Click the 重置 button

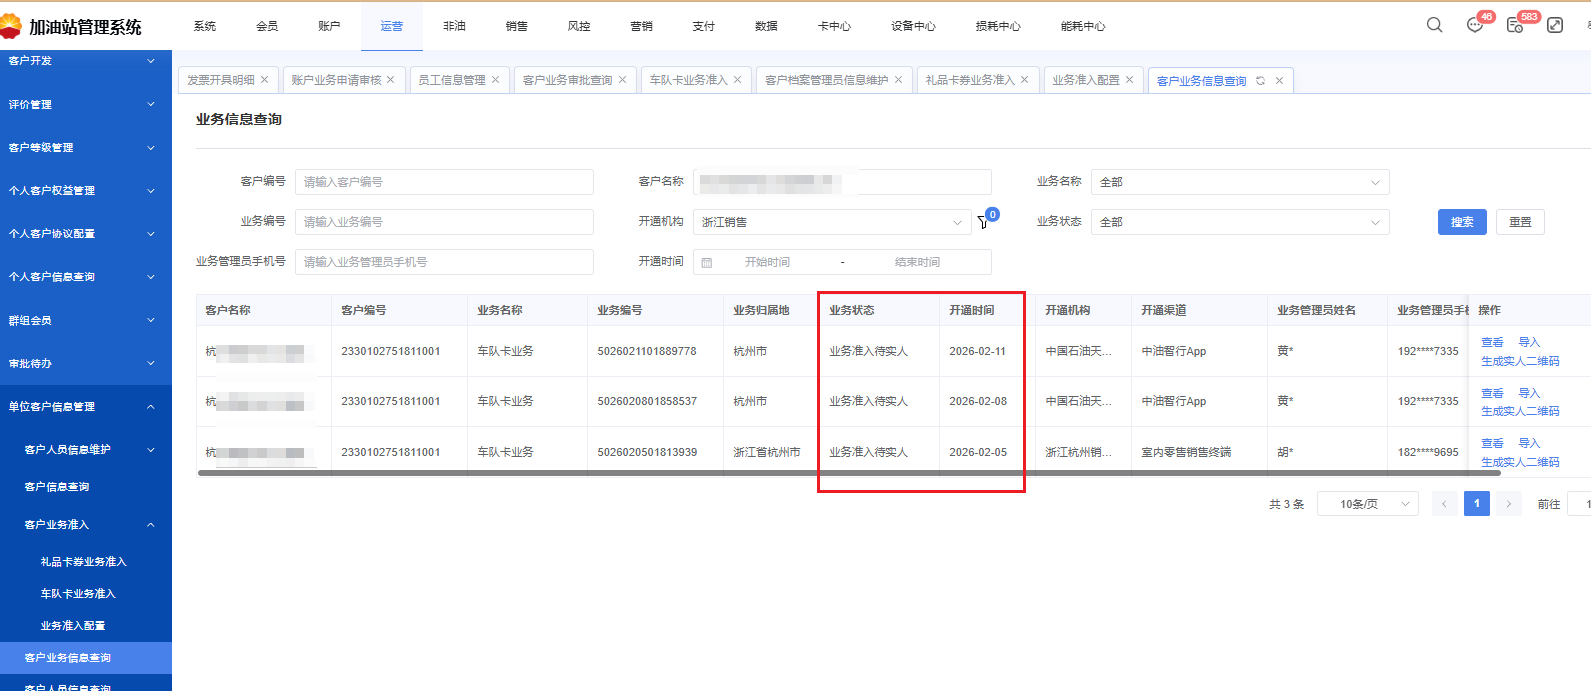pos(1520,222)
